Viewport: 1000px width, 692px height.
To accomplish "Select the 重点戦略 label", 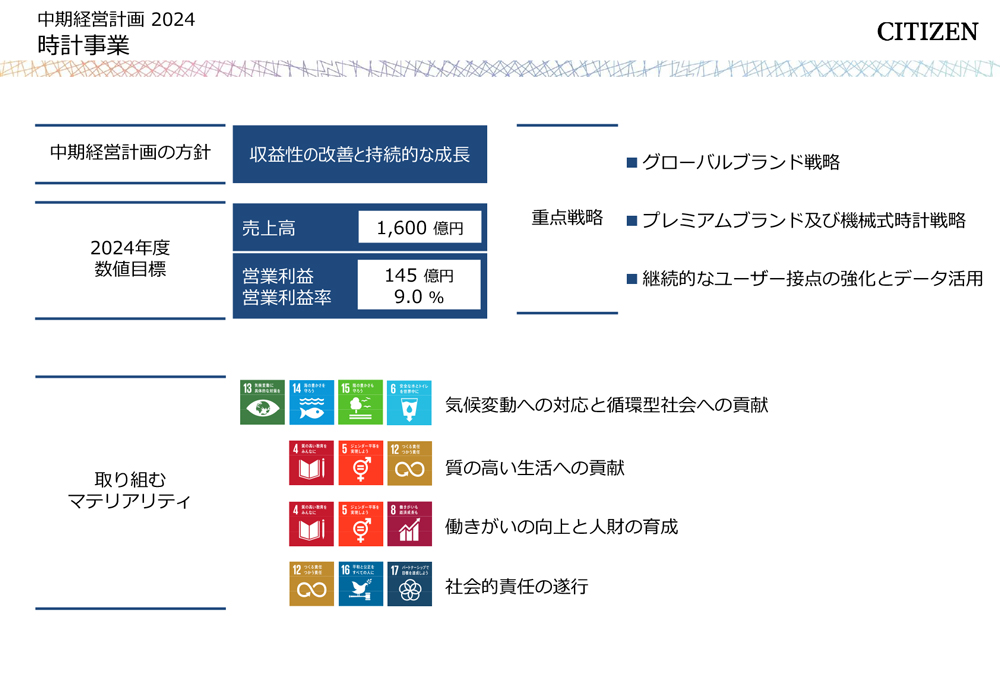I will 567,218.
